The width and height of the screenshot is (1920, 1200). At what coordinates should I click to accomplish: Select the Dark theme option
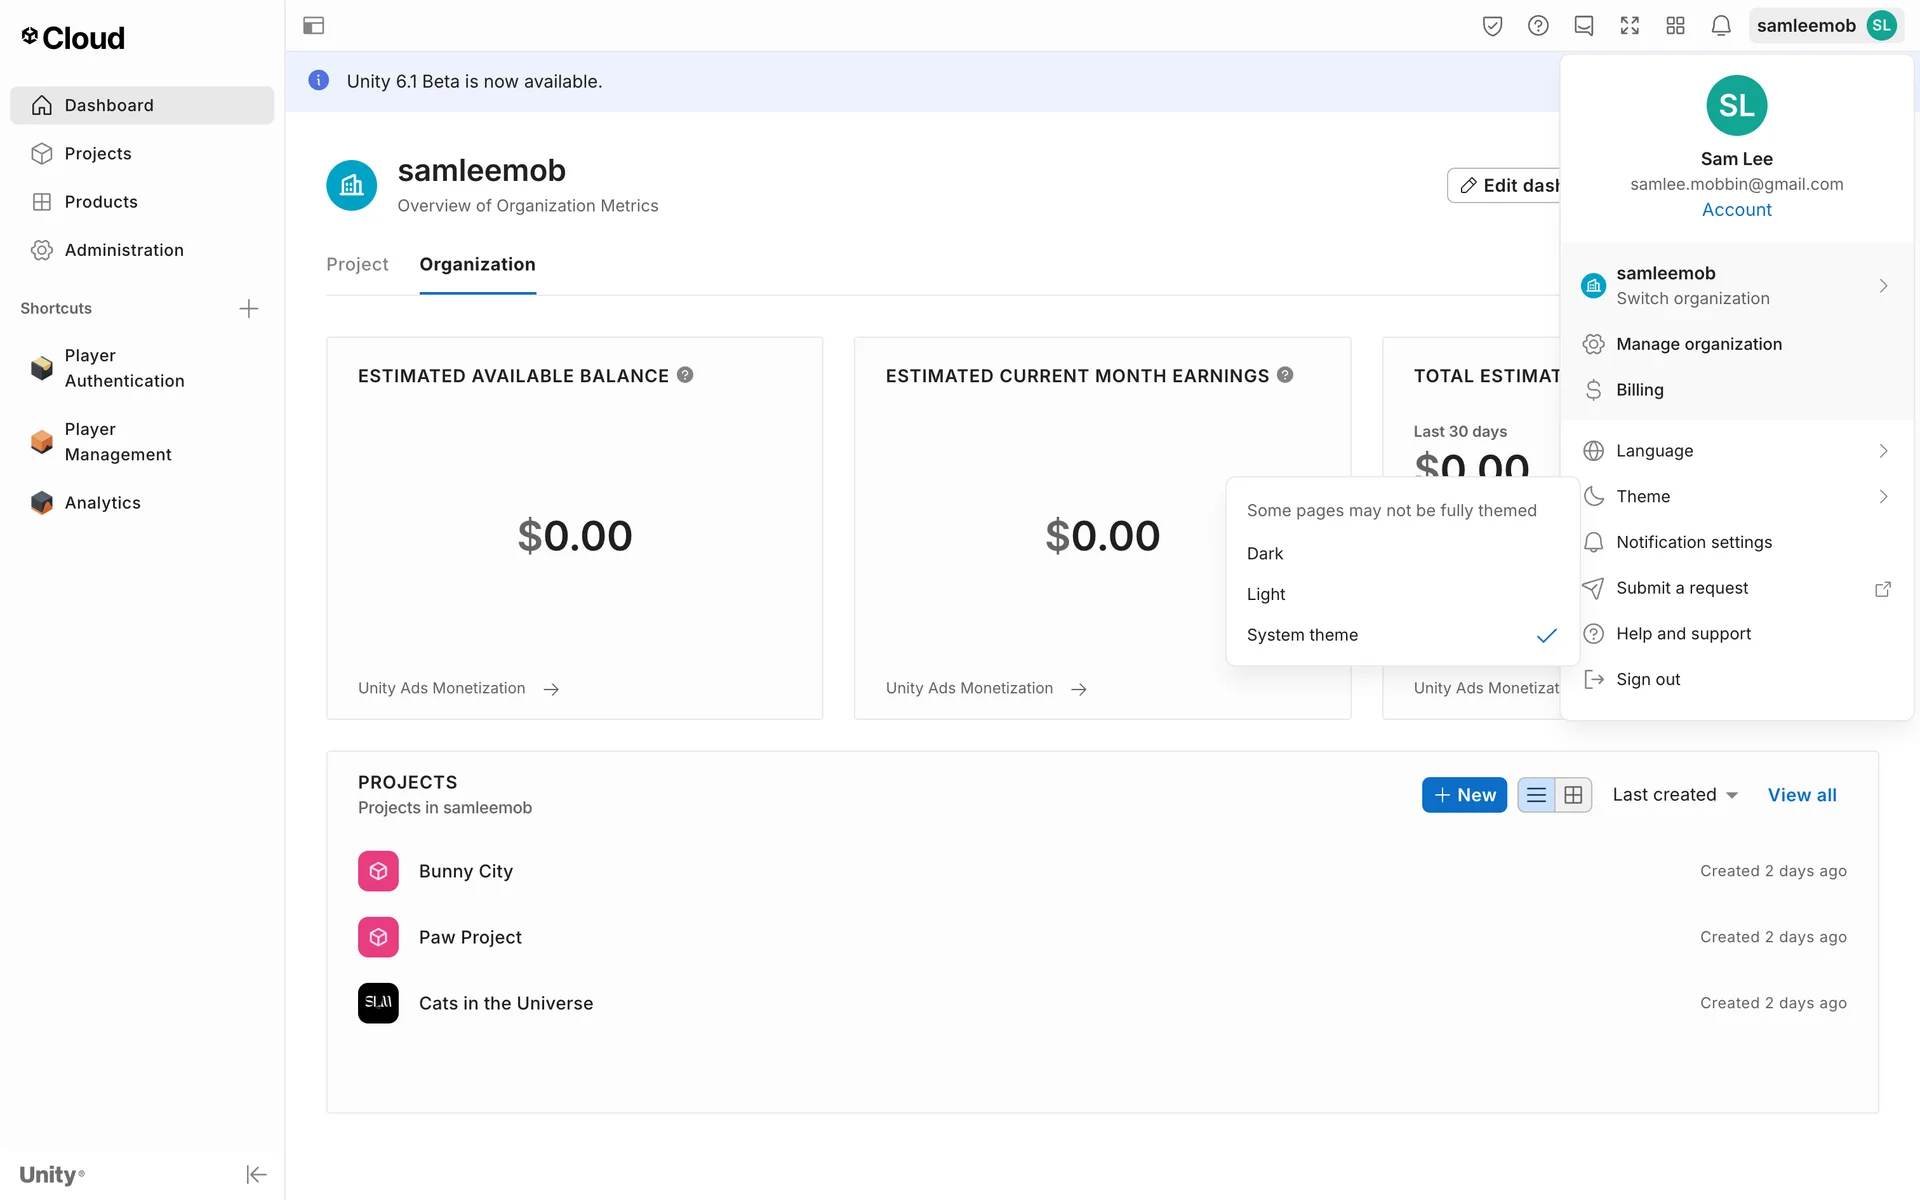pos(1265,553)
